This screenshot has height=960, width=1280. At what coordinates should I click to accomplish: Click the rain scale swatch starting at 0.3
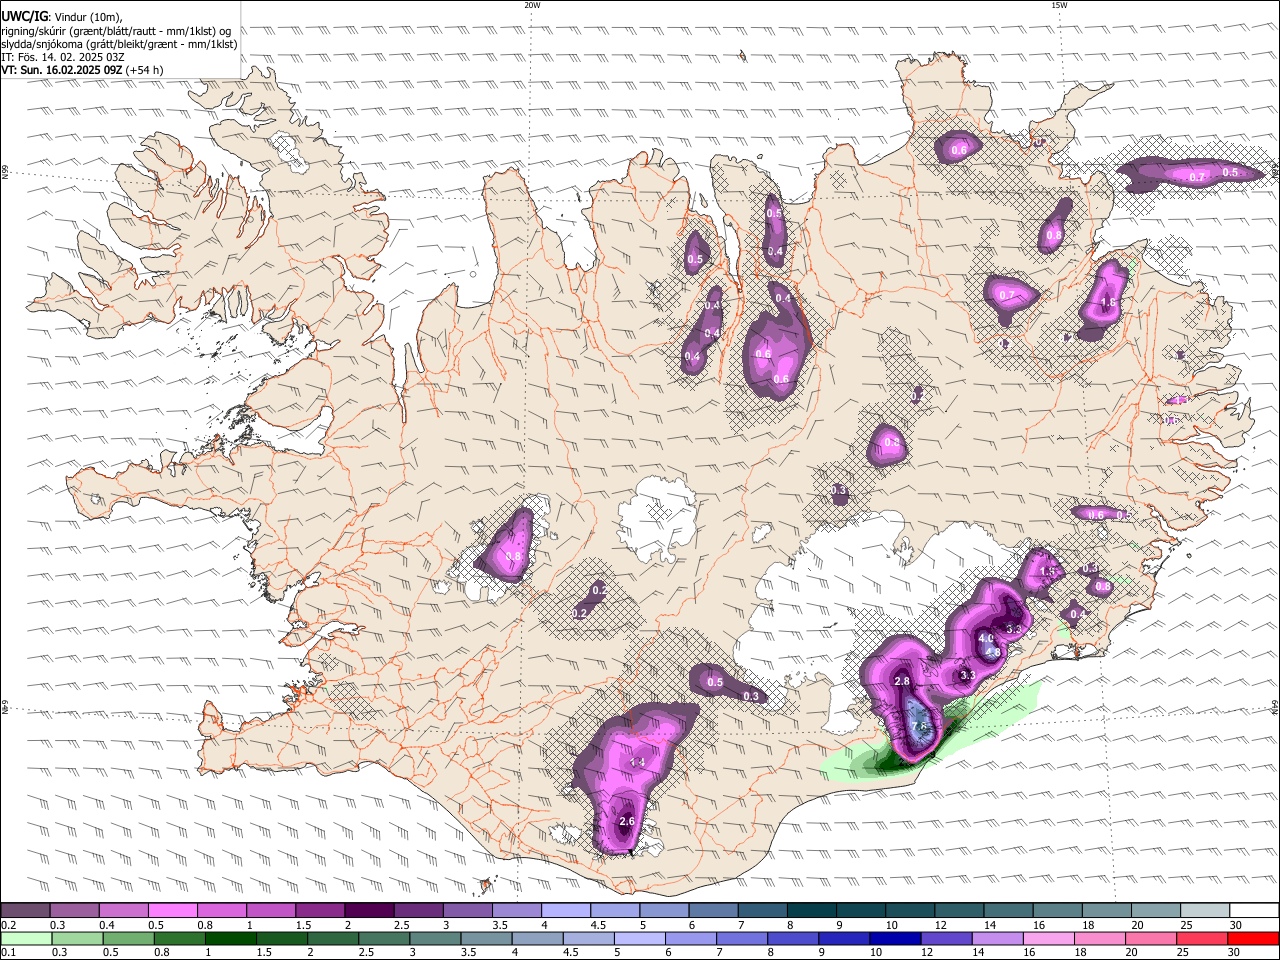(x=77, y=939)
